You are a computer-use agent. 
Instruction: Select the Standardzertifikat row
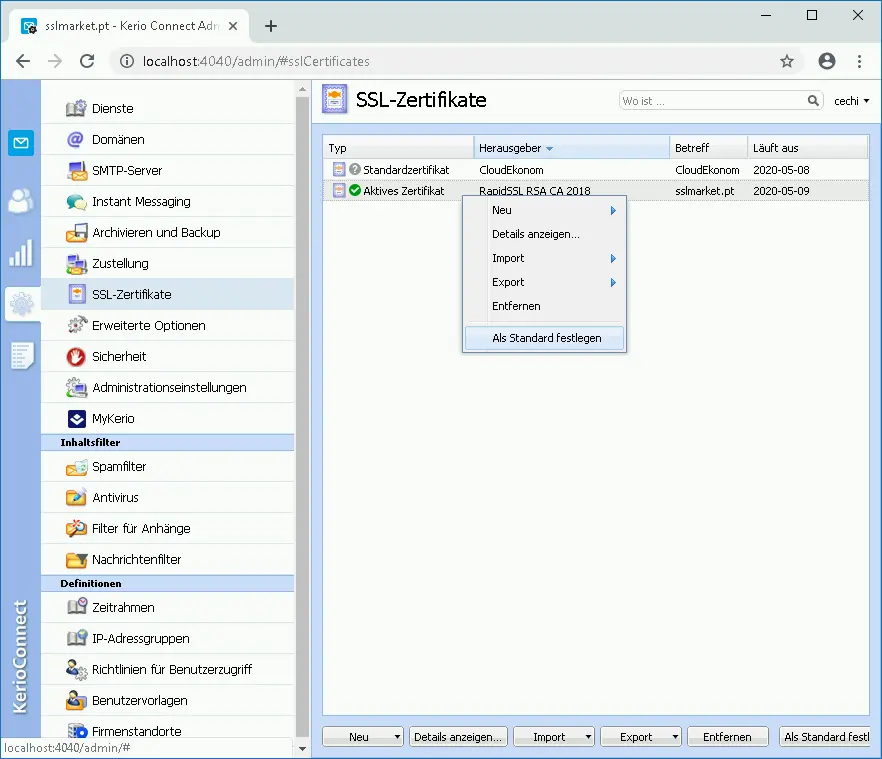596,169
